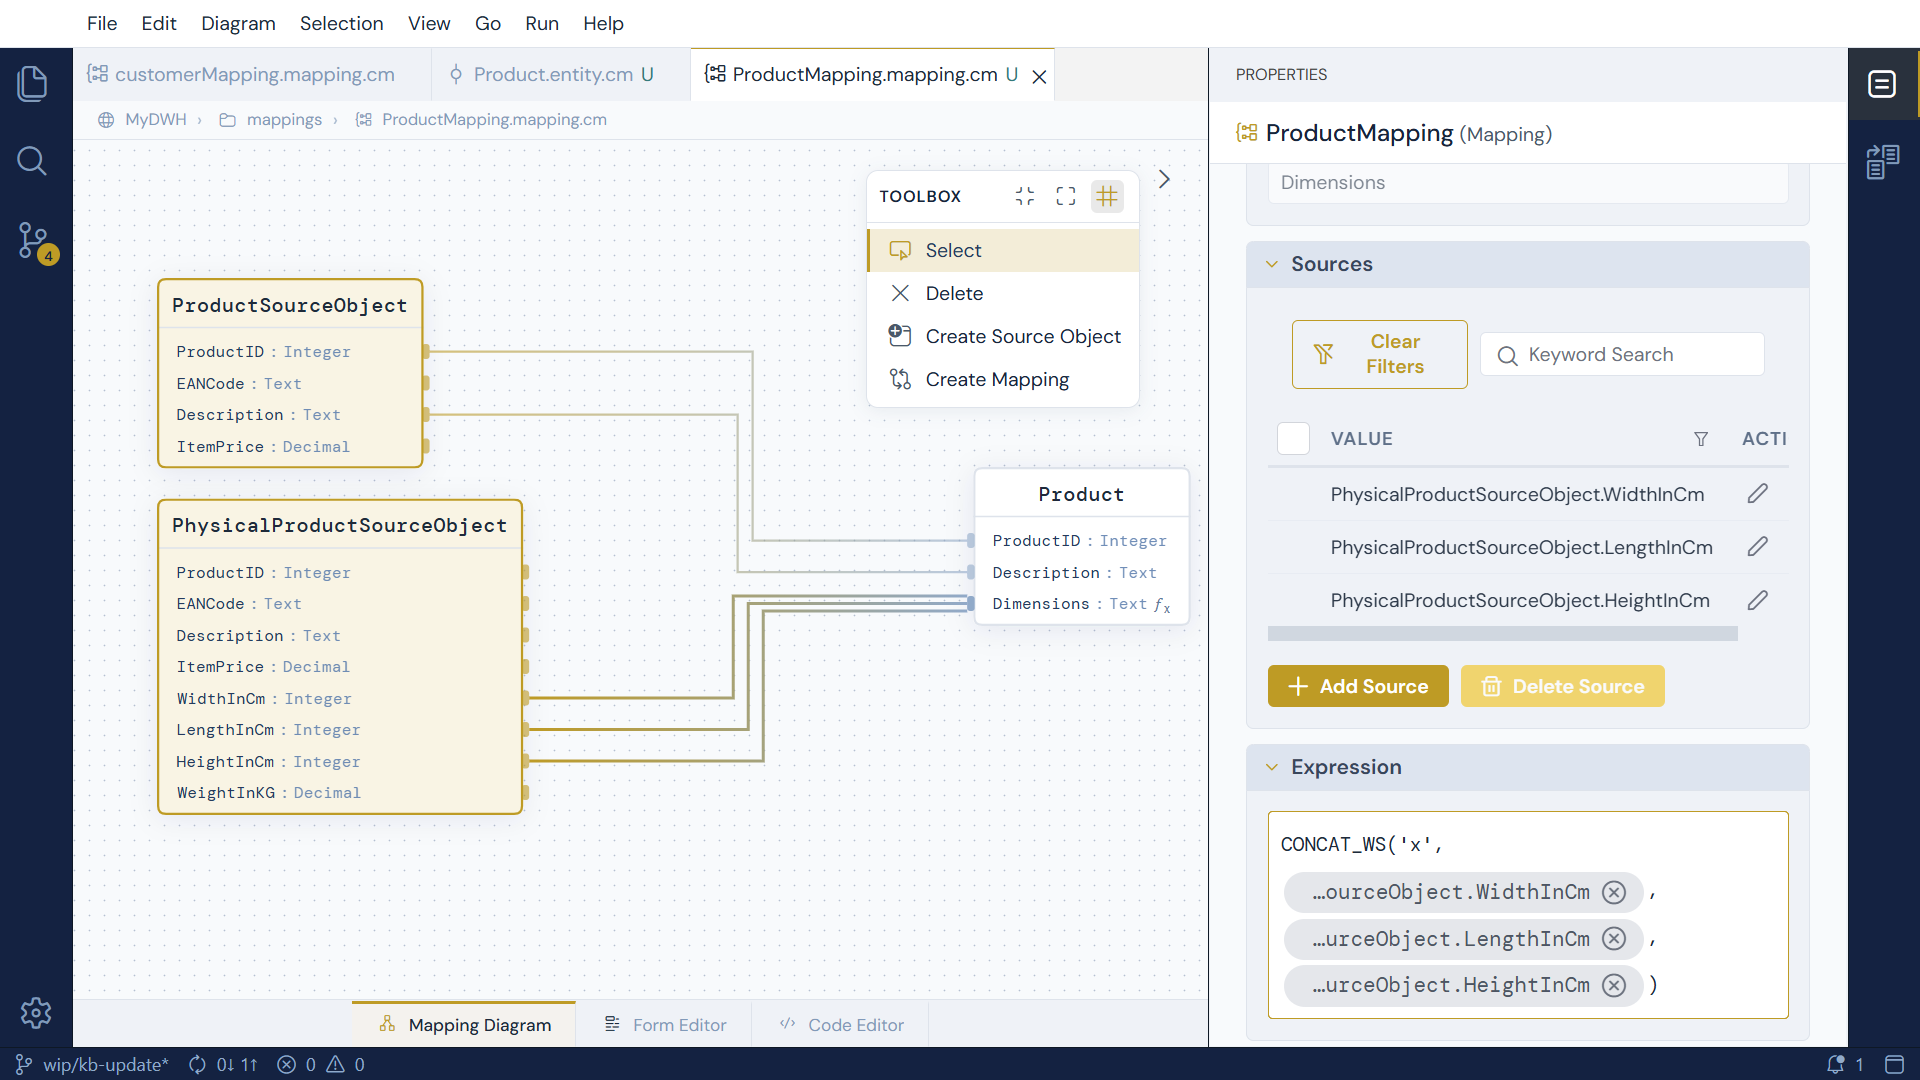The image size is (1920, 1080).
Task: Click the Keyword Search field
Action: tap(1622, 355)
